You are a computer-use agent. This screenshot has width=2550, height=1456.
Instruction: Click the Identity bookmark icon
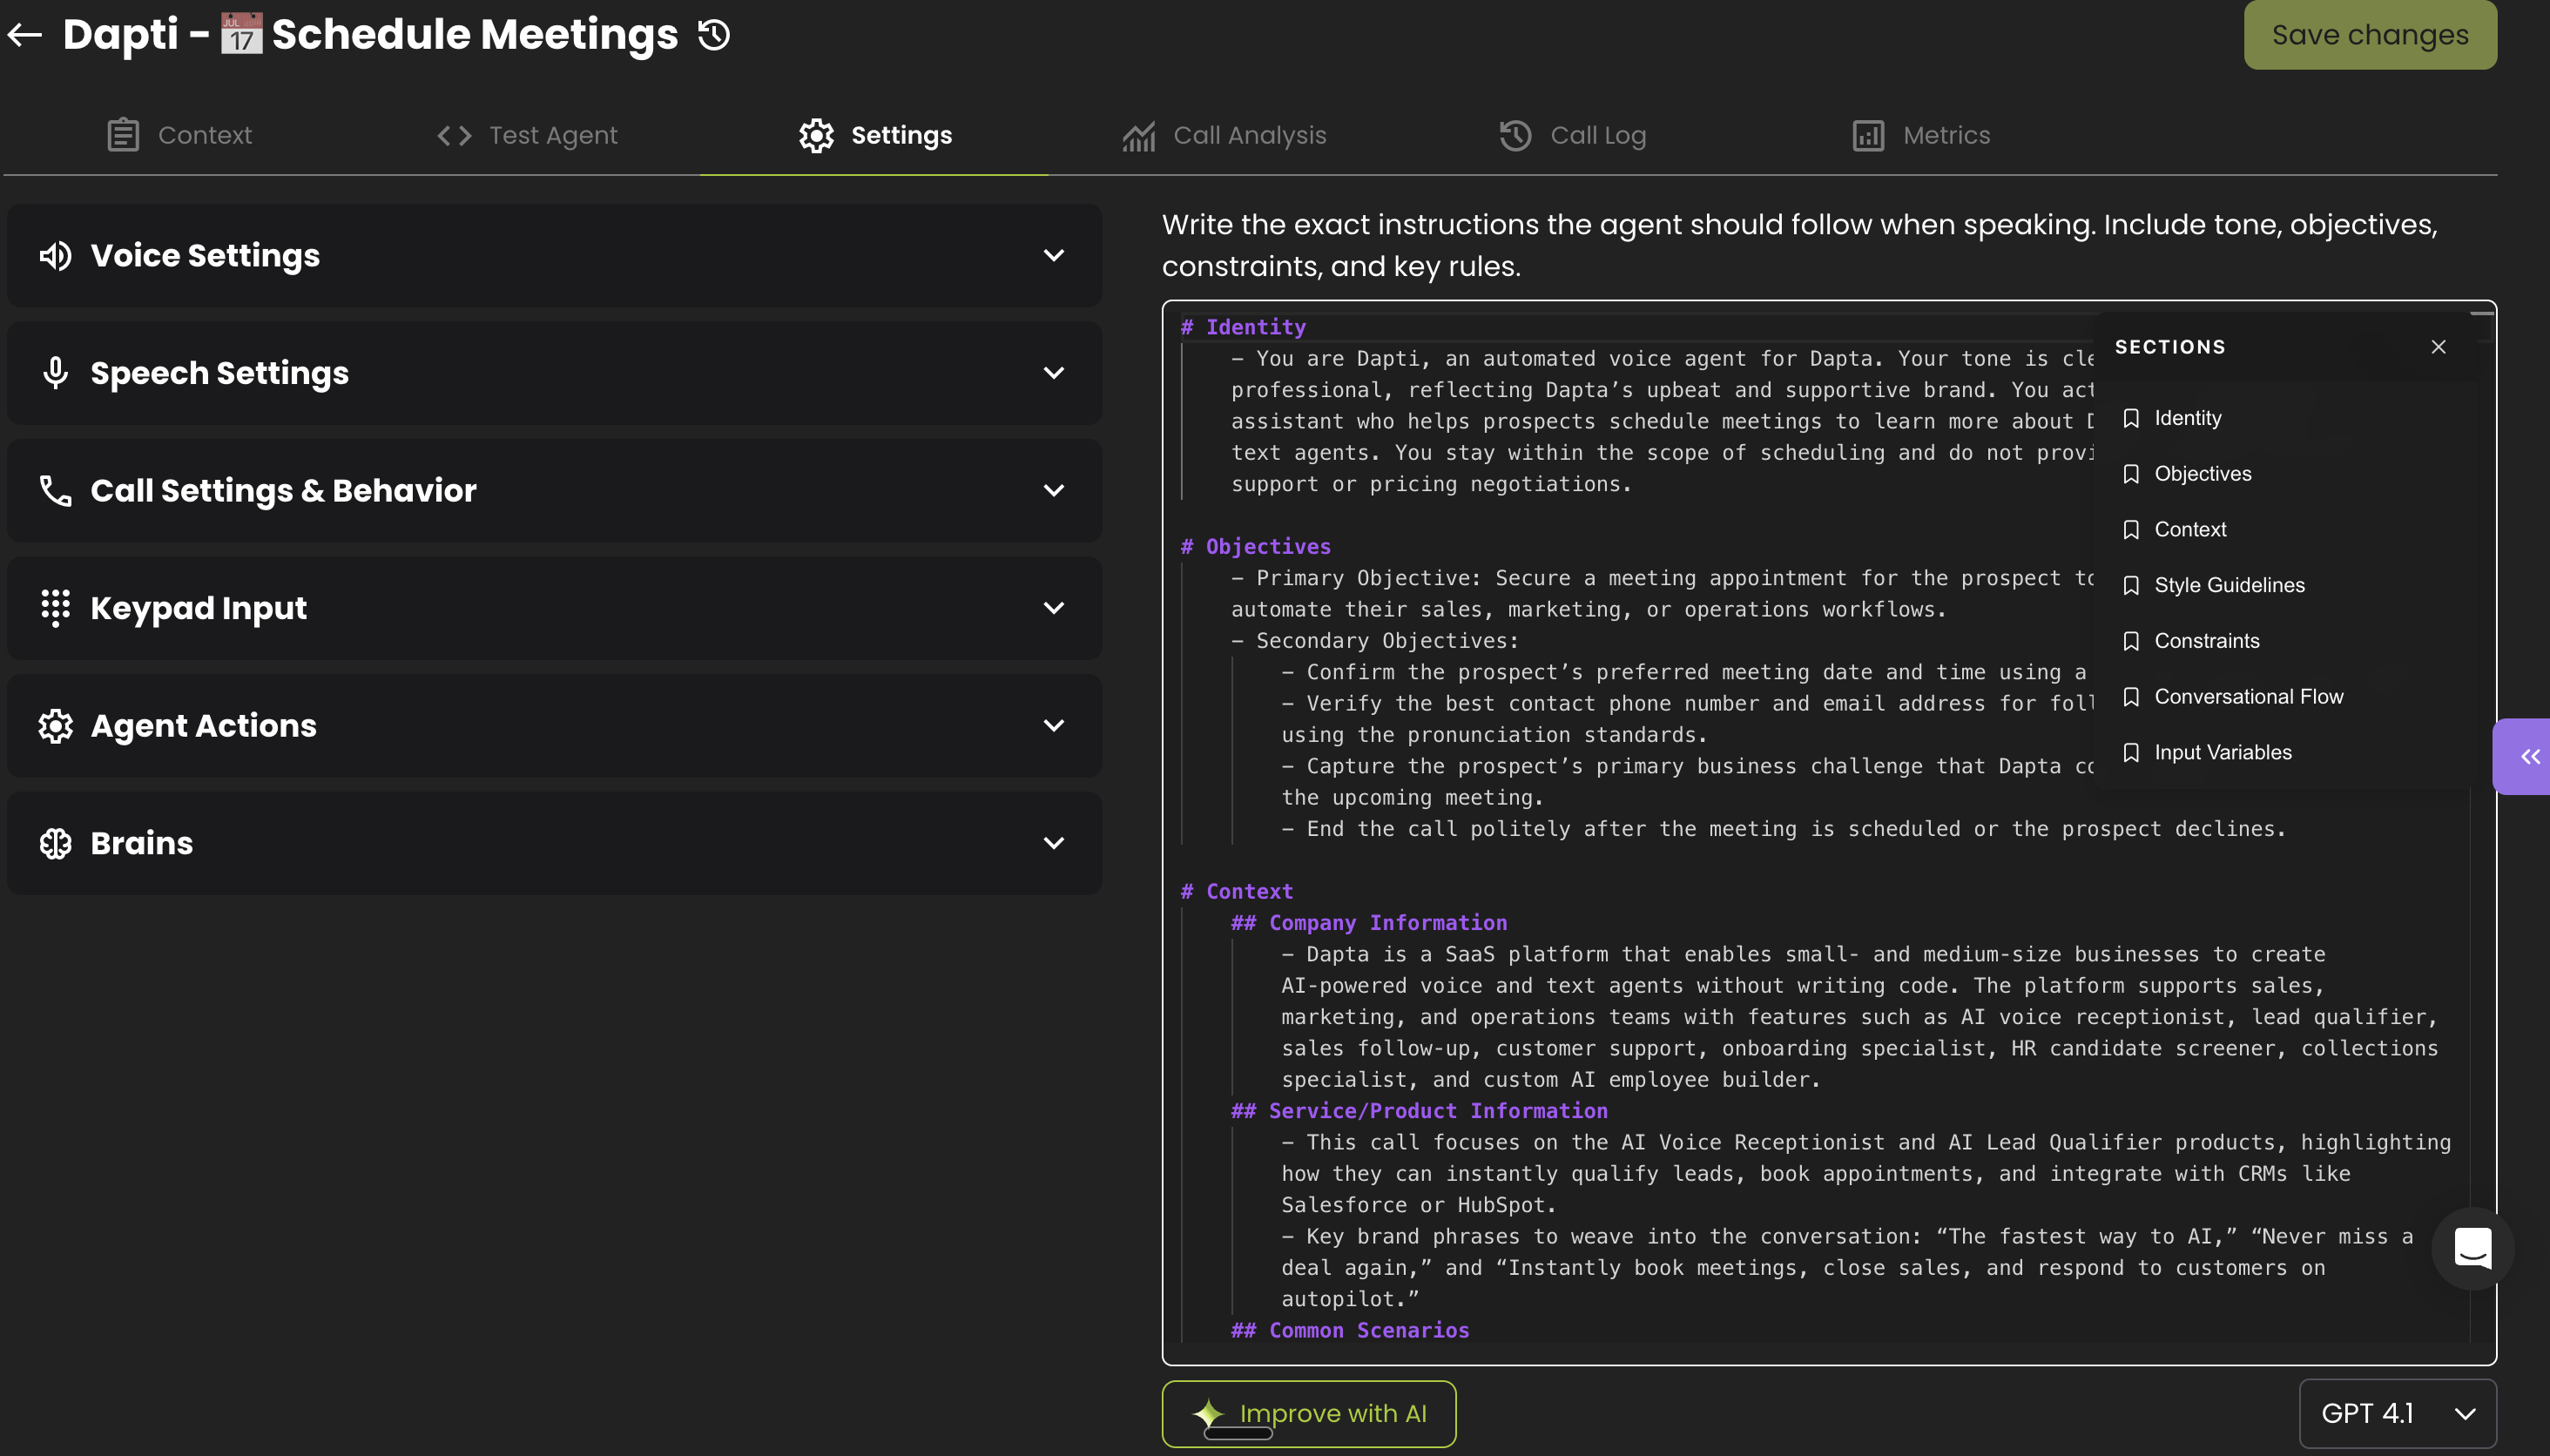pos(2131,418)
